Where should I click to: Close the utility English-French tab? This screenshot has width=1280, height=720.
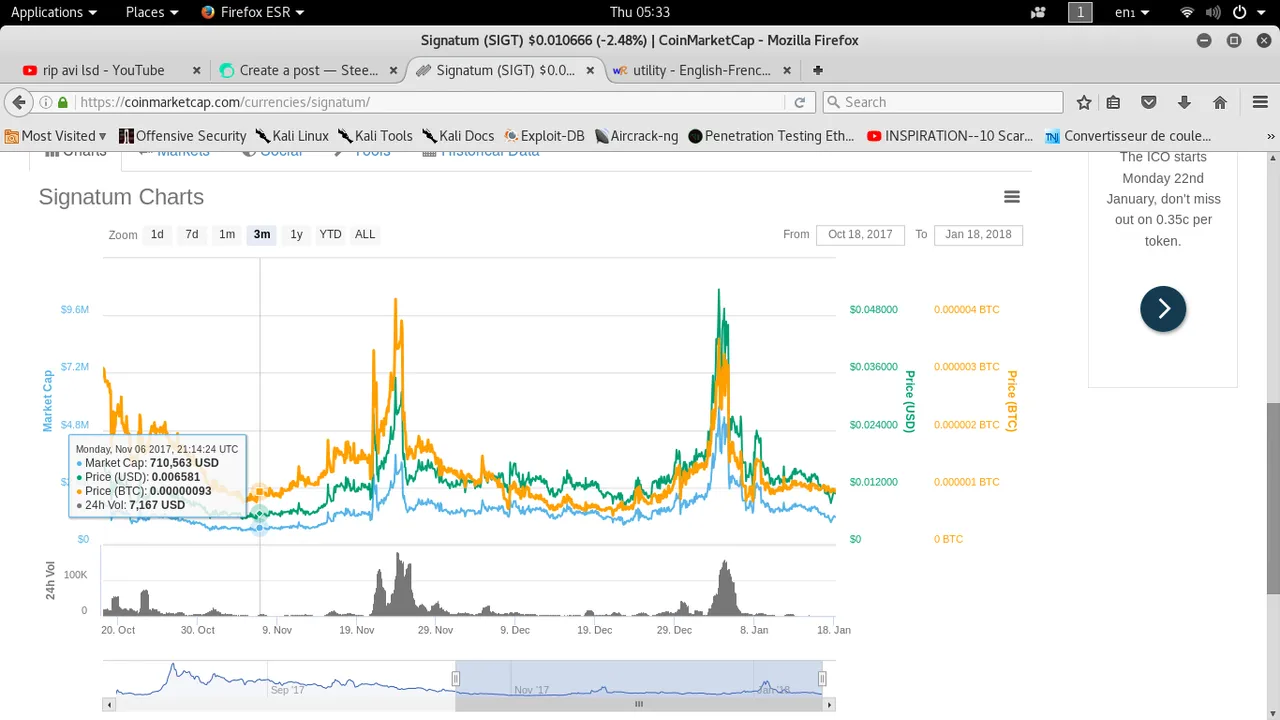pyautogui.click(x=788, y=70)
